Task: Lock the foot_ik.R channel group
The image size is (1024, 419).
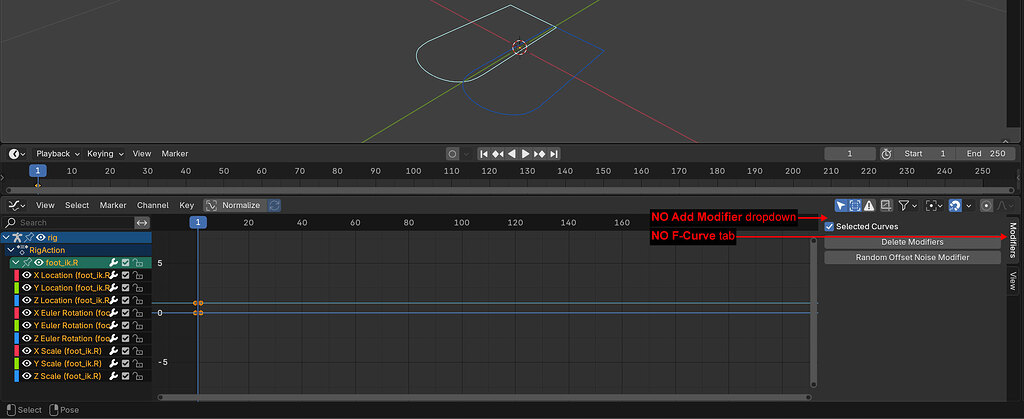Action: [x=138, y=262]
